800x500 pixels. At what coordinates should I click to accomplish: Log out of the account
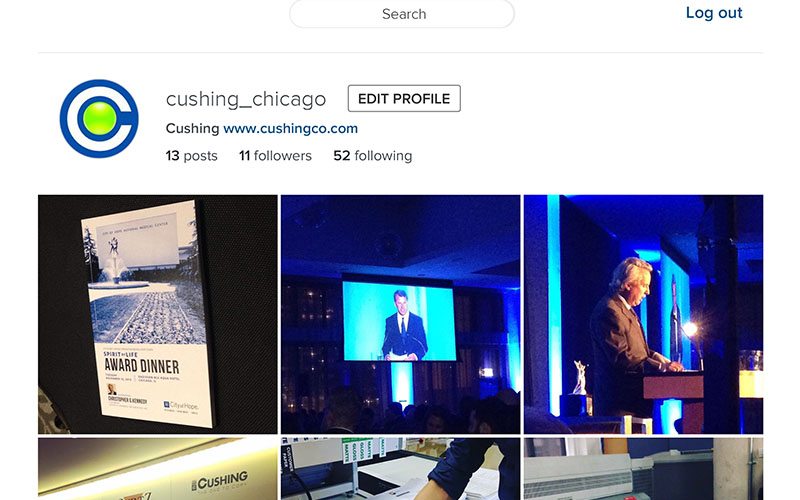pos(714,13)
